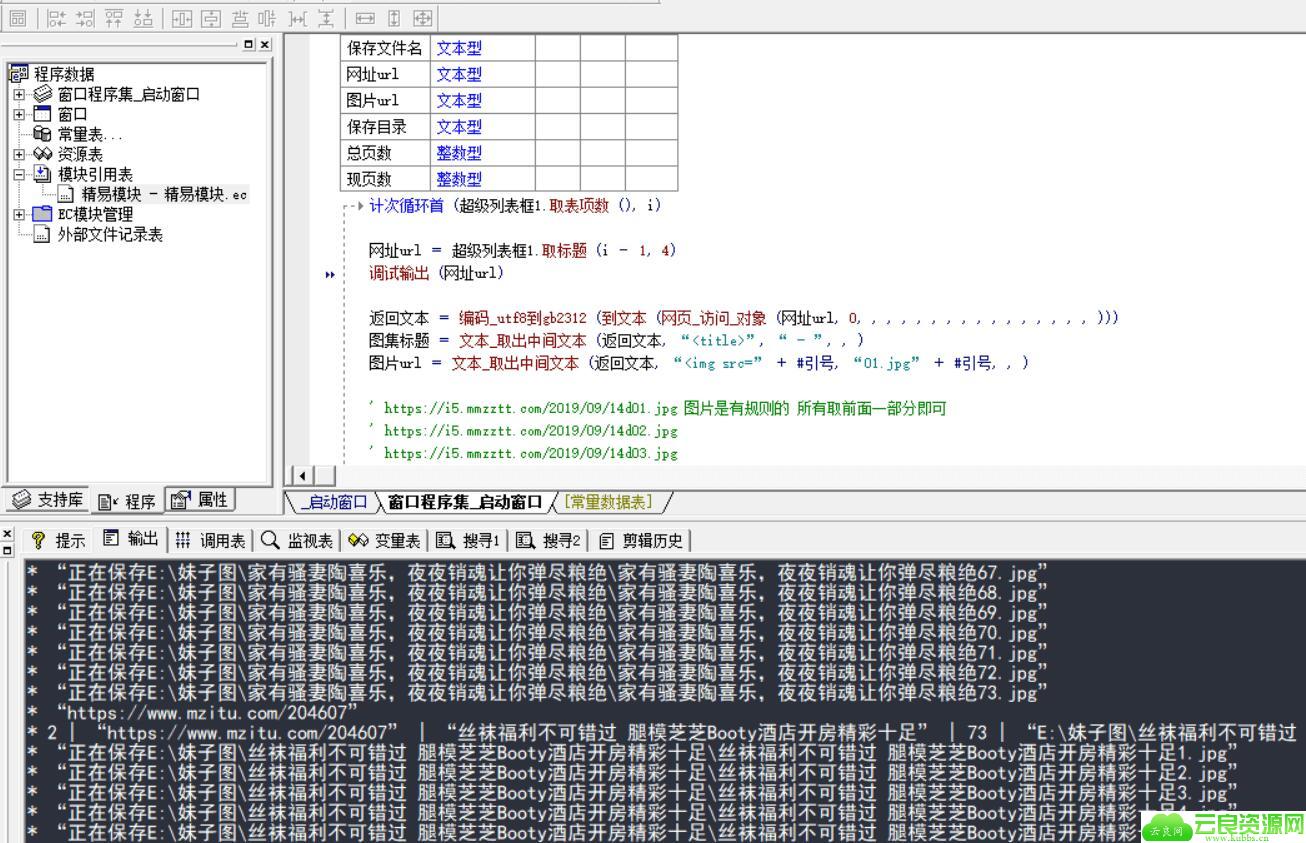This screenshot has width=1306, height=843.
Task: Click the 文本型 type of 网址url
Action: pos(483,74)
